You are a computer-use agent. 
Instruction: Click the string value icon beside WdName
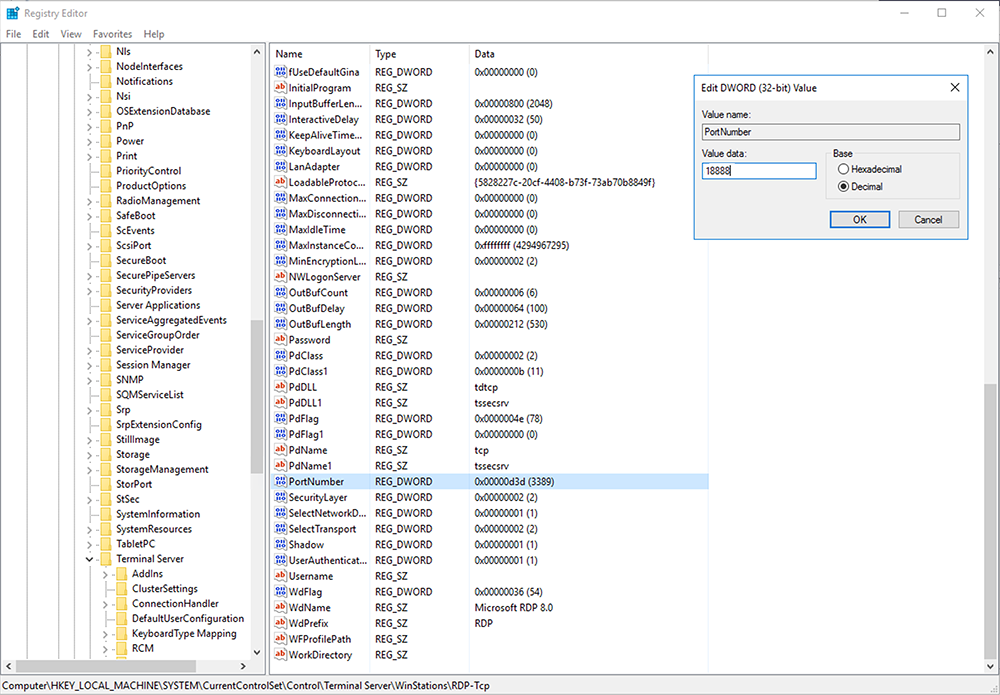click(x=281, y=608)
